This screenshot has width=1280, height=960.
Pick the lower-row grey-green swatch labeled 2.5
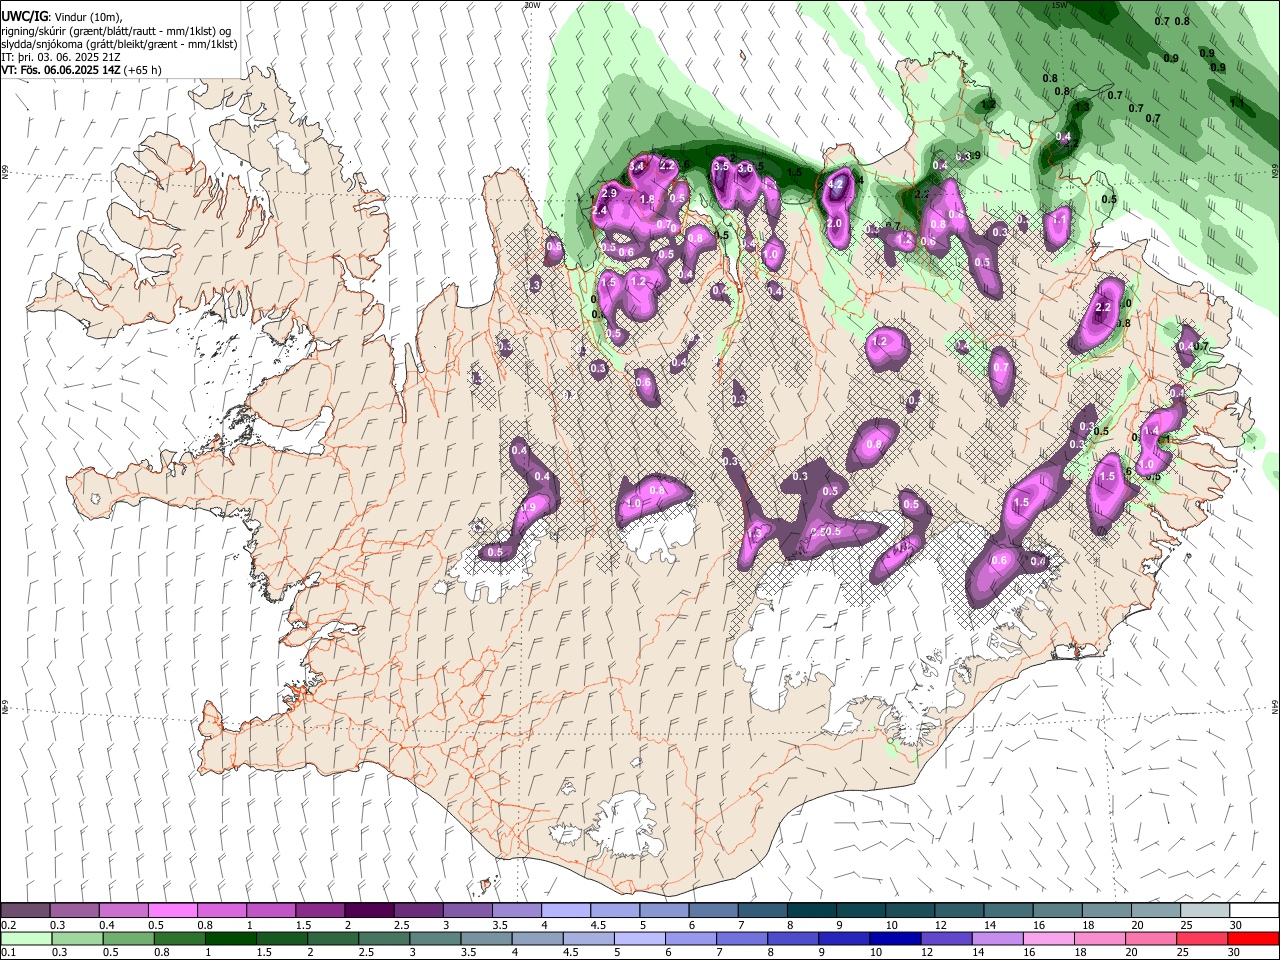coord(384,938)
